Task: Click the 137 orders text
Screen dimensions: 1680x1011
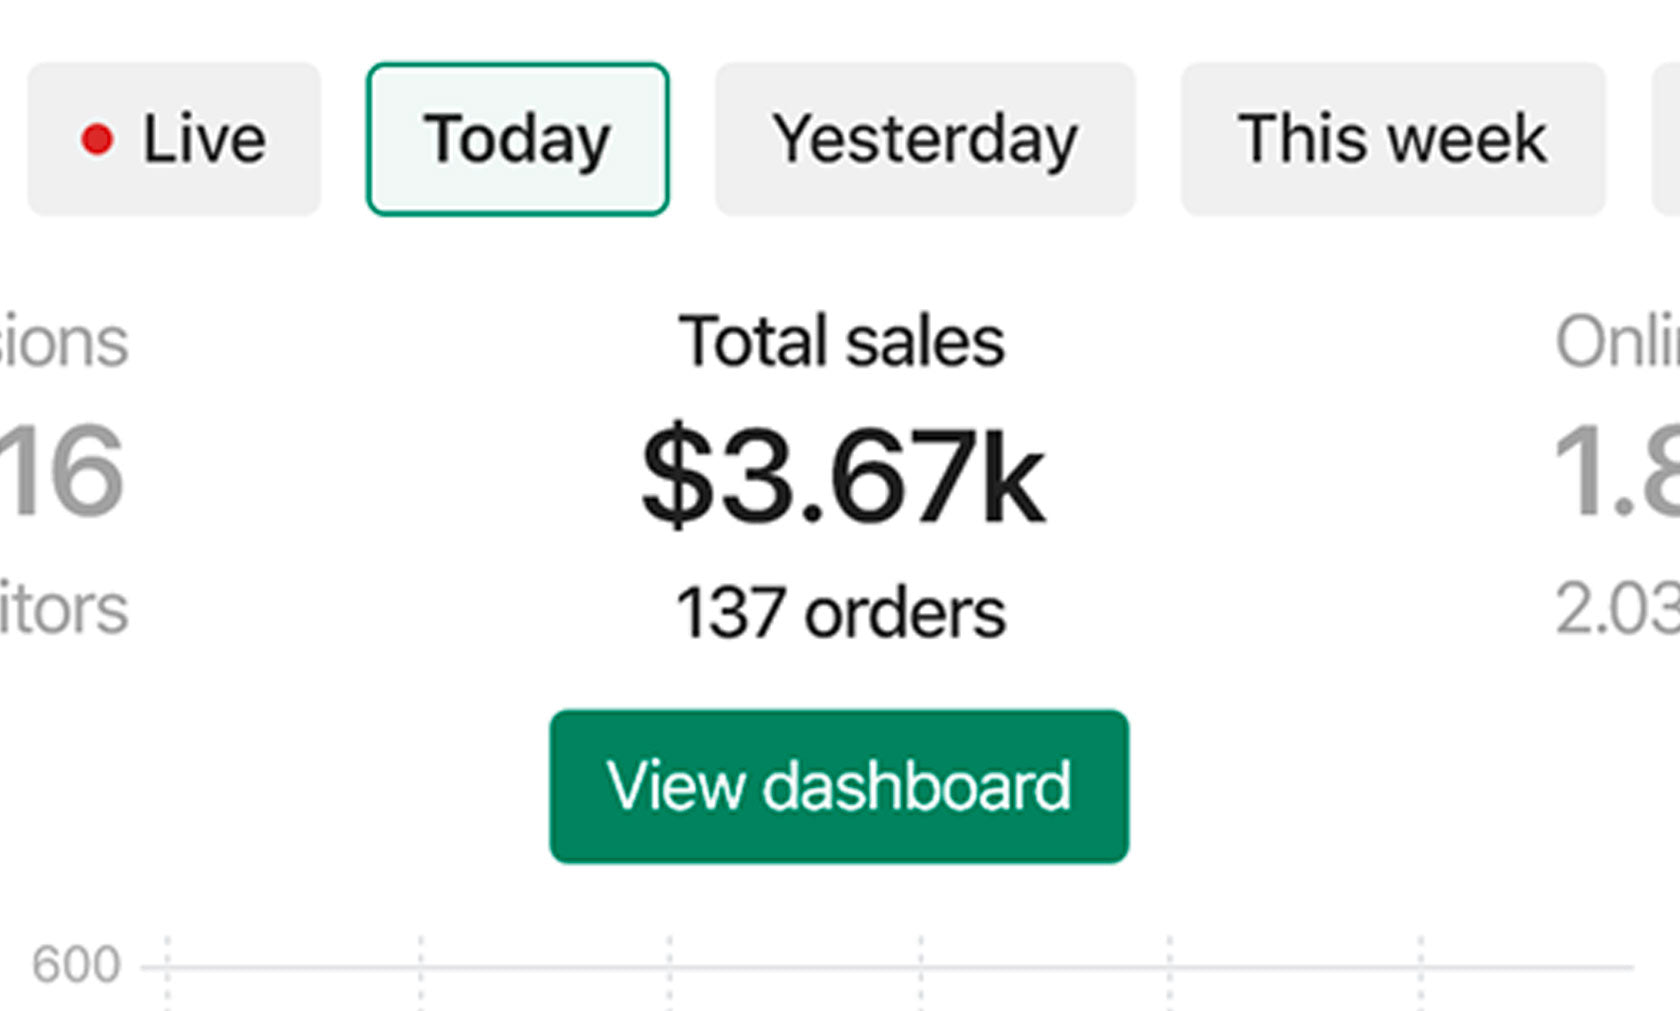Action: [x=841, y=613]
